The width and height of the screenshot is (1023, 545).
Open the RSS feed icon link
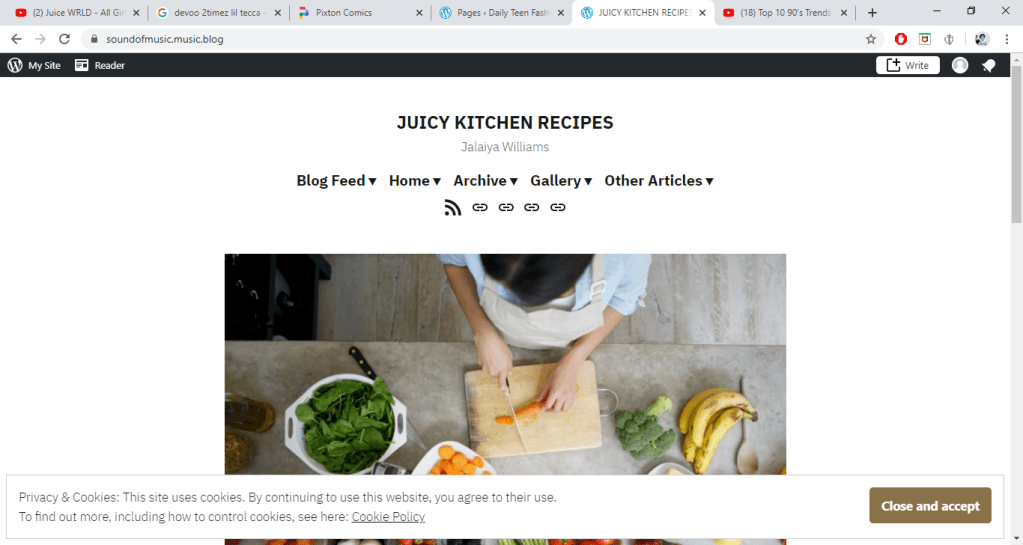point(453,208)
